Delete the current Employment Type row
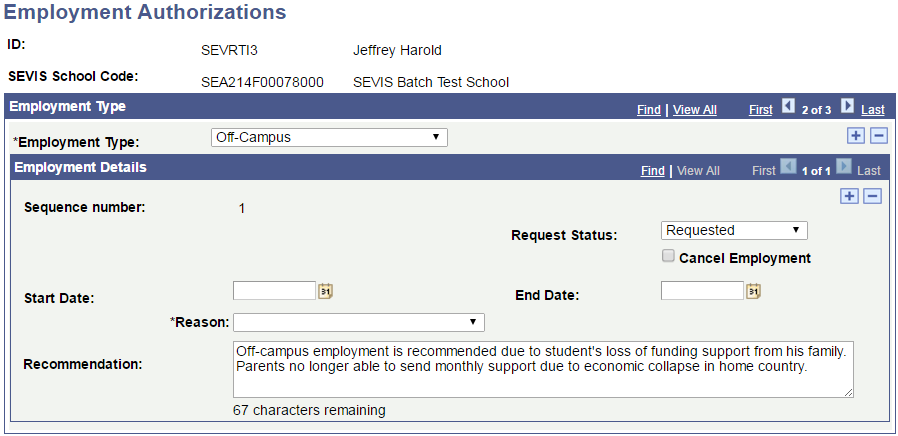 point(878,136)
